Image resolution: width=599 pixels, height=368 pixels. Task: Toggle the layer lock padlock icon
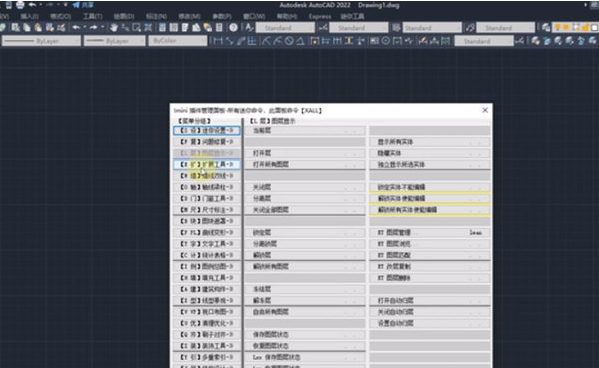(585, 28)
